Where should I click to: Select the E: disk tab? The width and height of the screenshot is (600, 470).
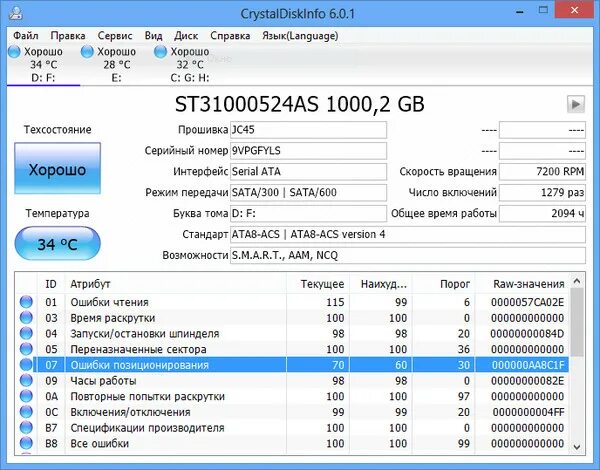(x=116, y=65)
